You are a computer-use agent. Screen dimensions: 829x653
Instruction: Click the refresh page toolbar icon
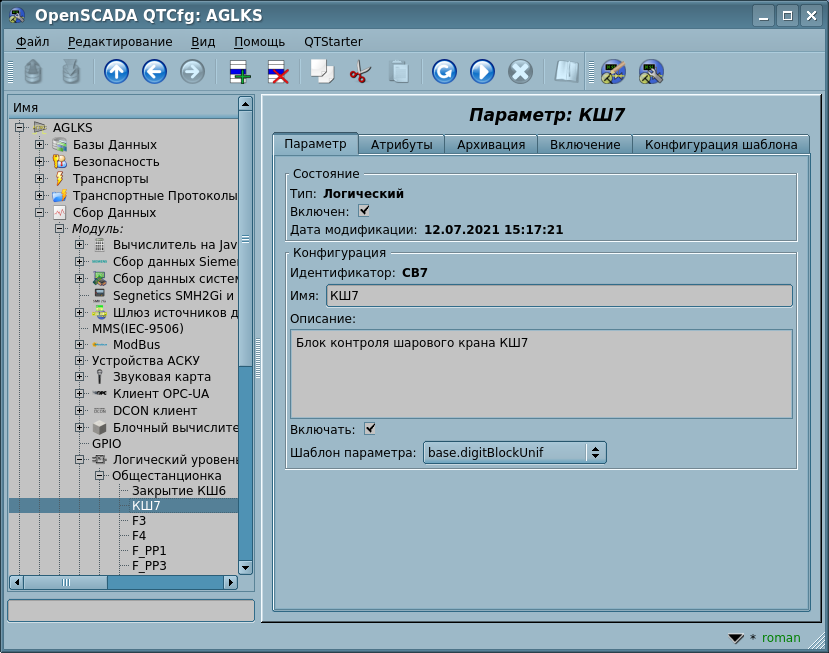pyautogui.click(x=444, y=72)
